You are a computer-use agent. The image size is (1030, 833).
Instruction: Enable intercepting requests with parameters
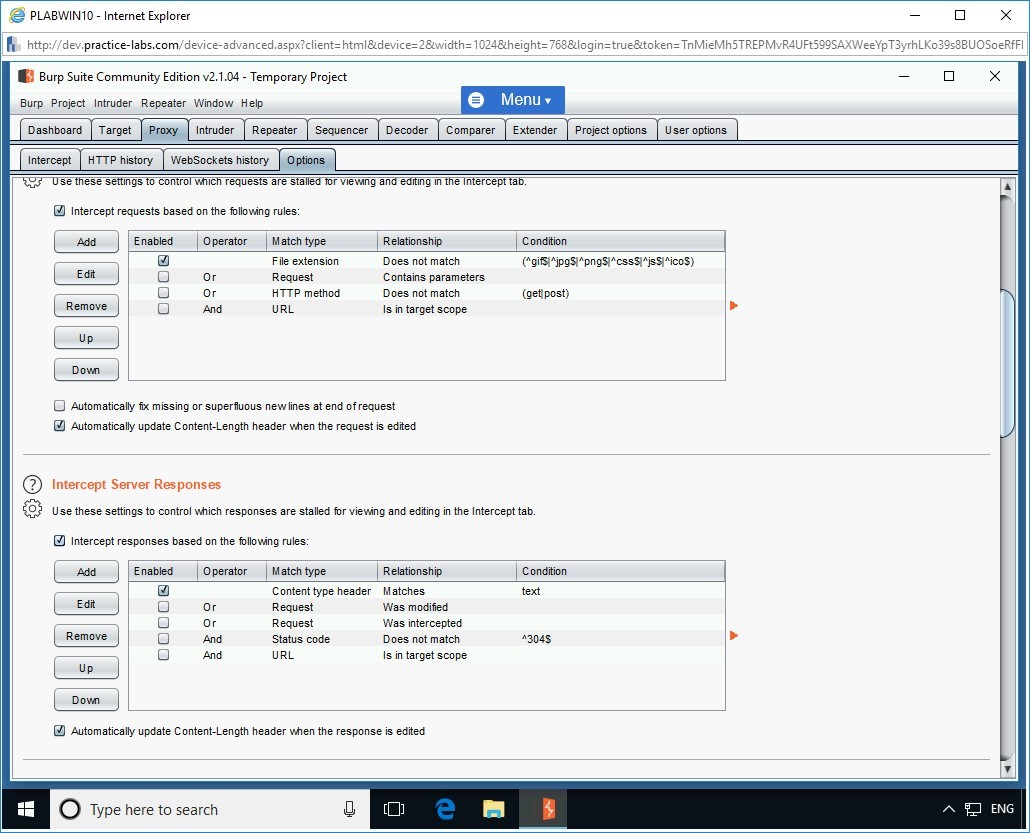tap(162, 276)
